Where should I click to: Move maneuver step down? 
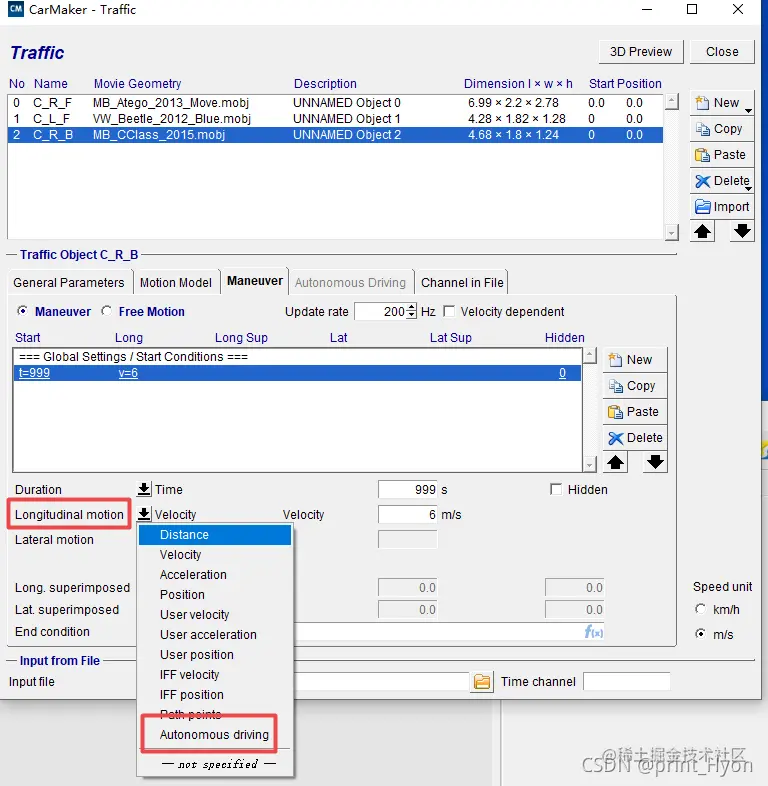[x=655, y=462]
